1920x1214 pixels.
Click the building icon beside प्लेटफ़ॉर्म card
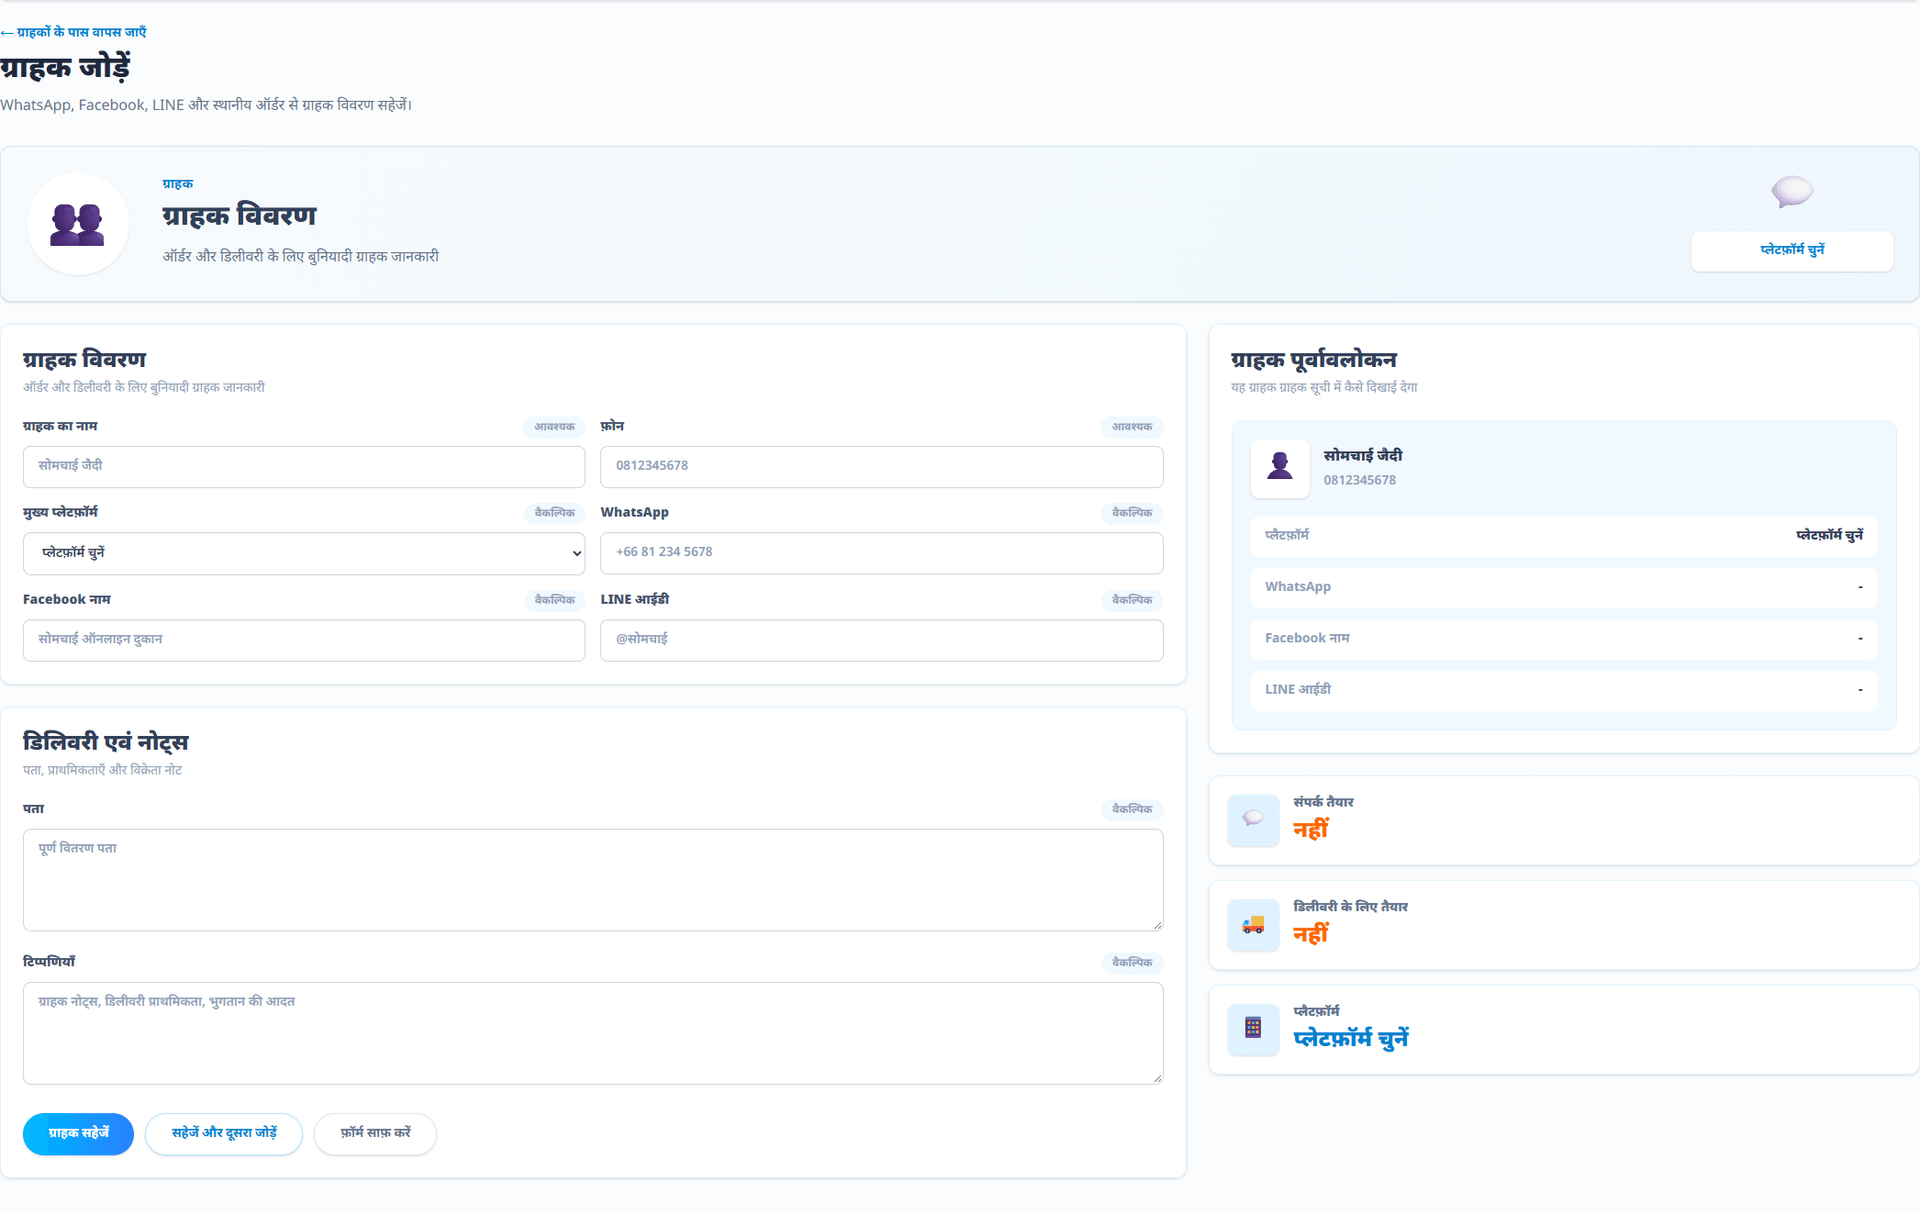point(1253,1029)
